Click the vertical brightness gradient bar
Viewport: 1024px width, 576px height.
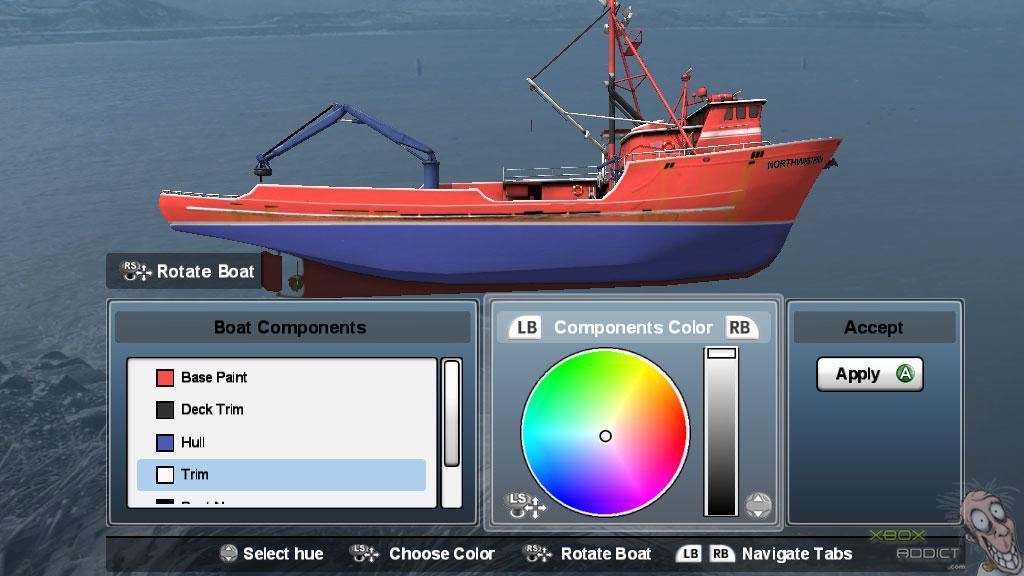tap(722, 432)
